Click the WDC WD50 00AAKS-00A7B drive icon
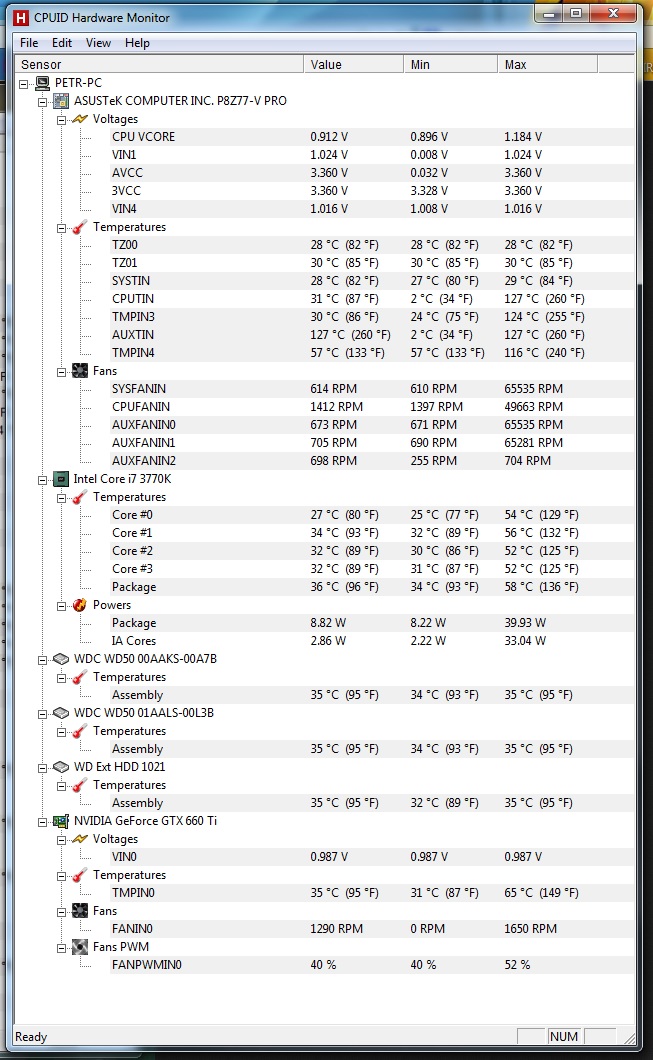The height and width of the screenshot is (1060, 653). click(x=61, y=659)
